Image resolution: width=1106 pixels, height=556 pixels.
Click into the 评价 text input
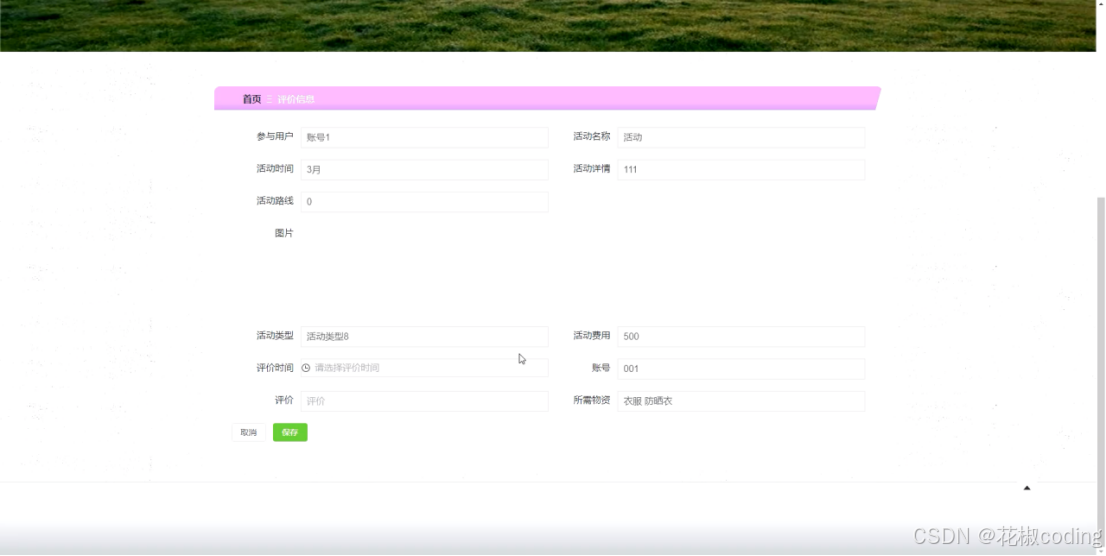pos(425,401)
